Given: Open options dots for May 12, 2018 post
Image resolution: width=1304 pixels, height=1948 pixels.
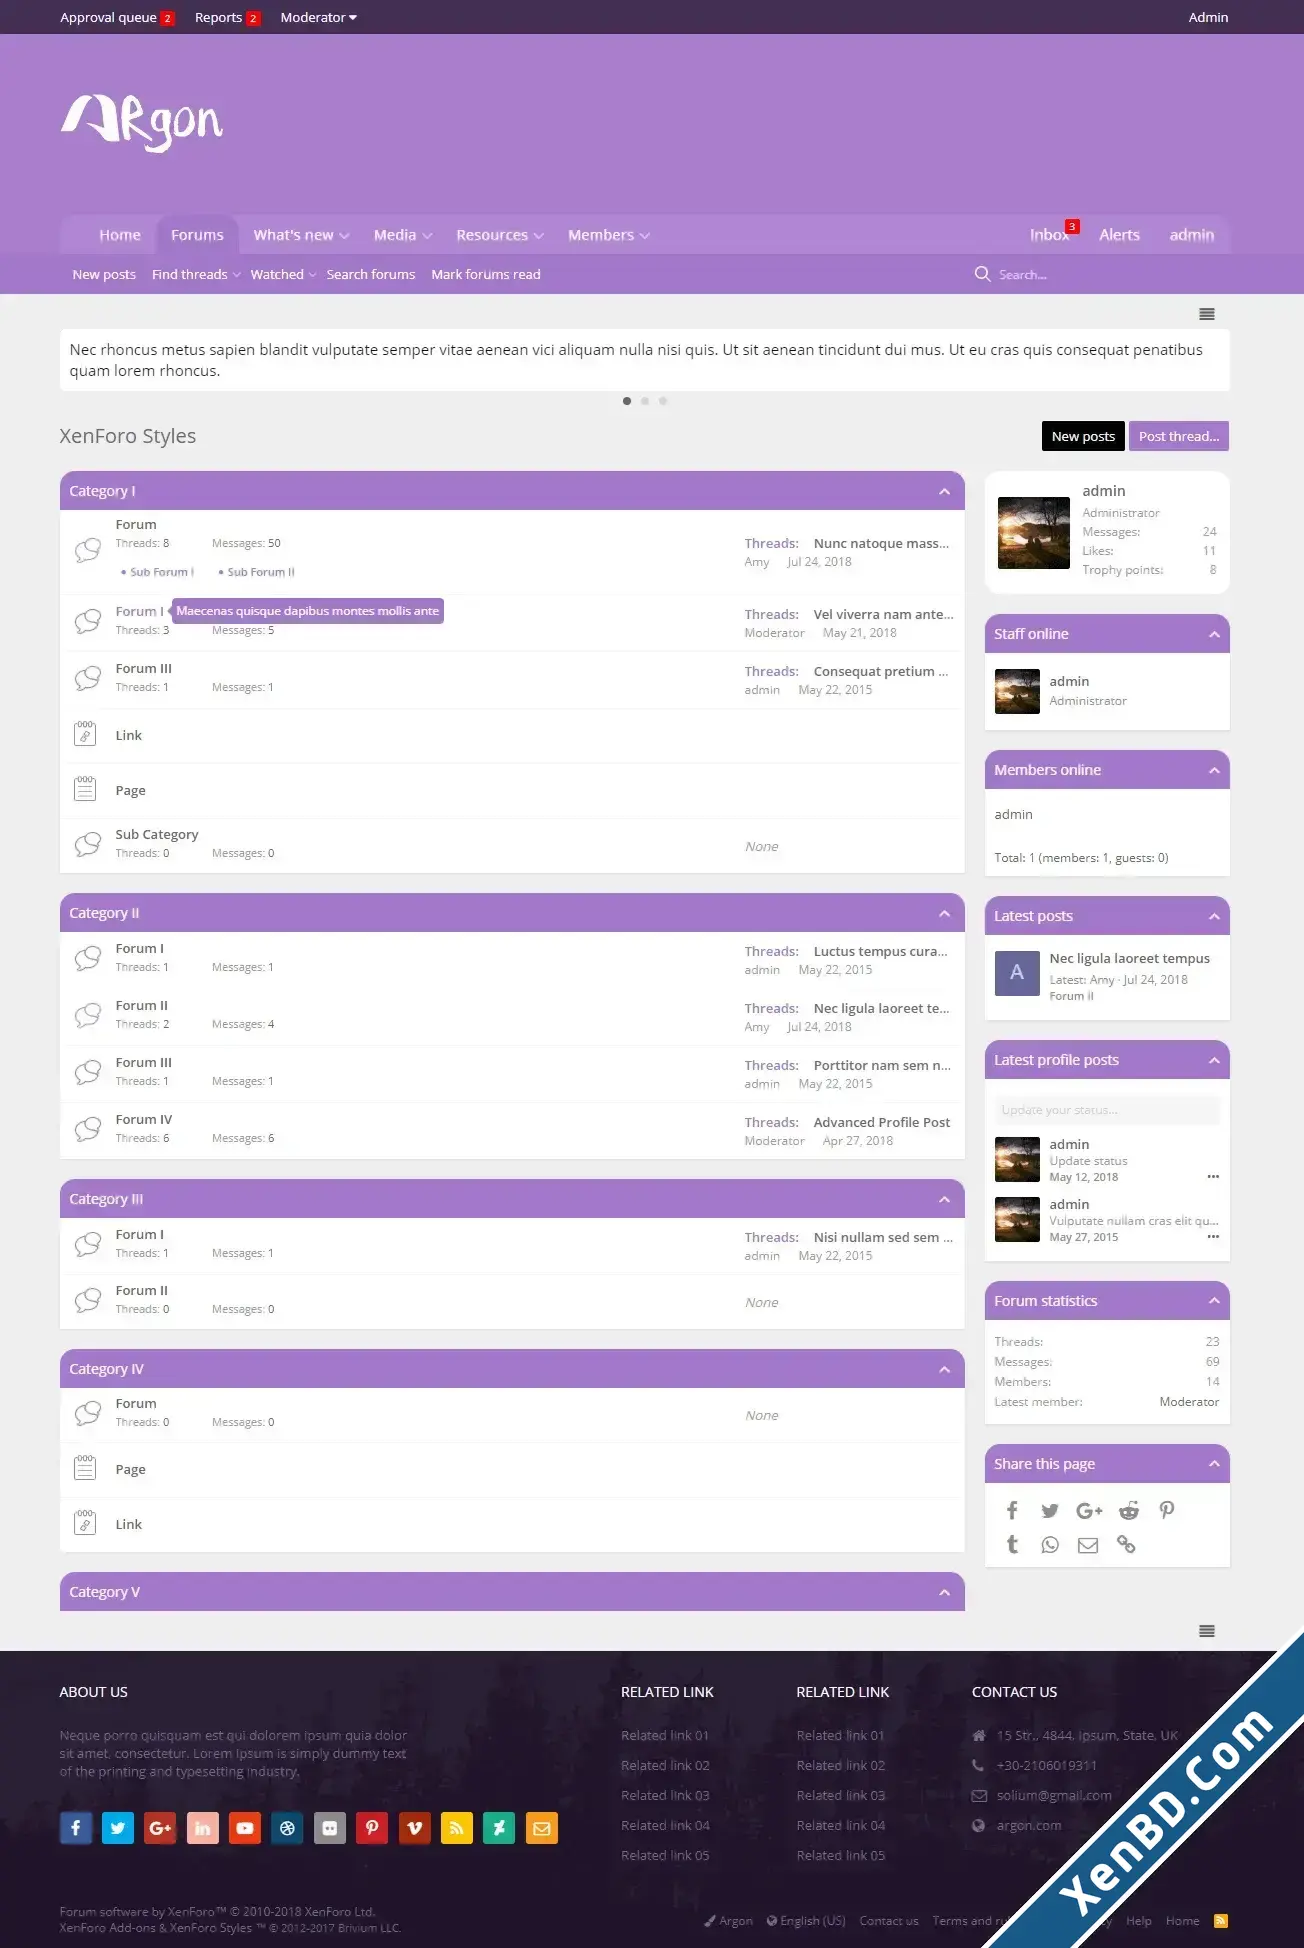Looking at the screenshot, I should (x=1213, y=1176).
